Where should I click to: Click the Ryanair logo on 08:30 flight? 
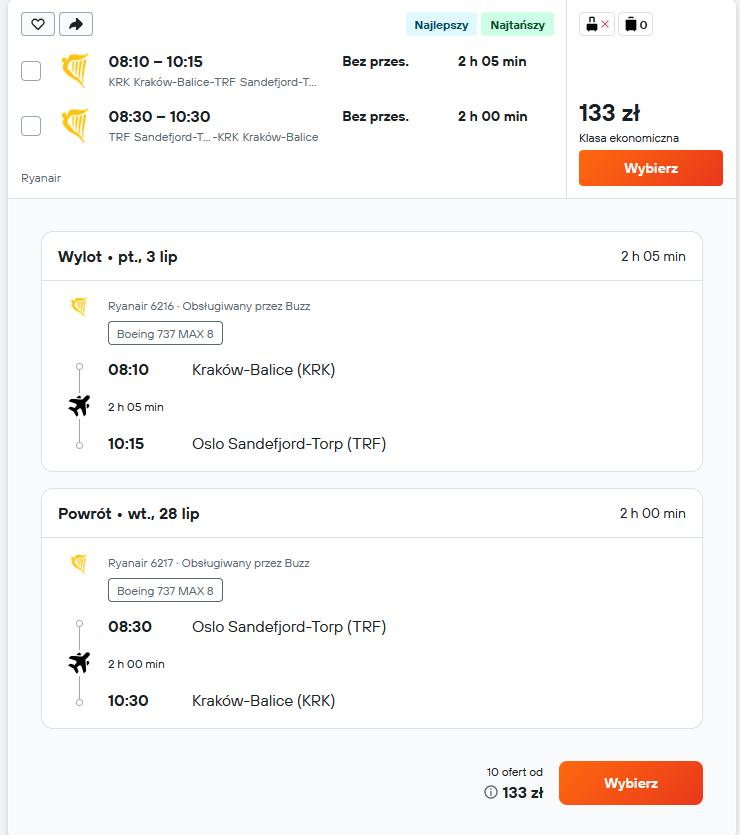tap(75, 126)
